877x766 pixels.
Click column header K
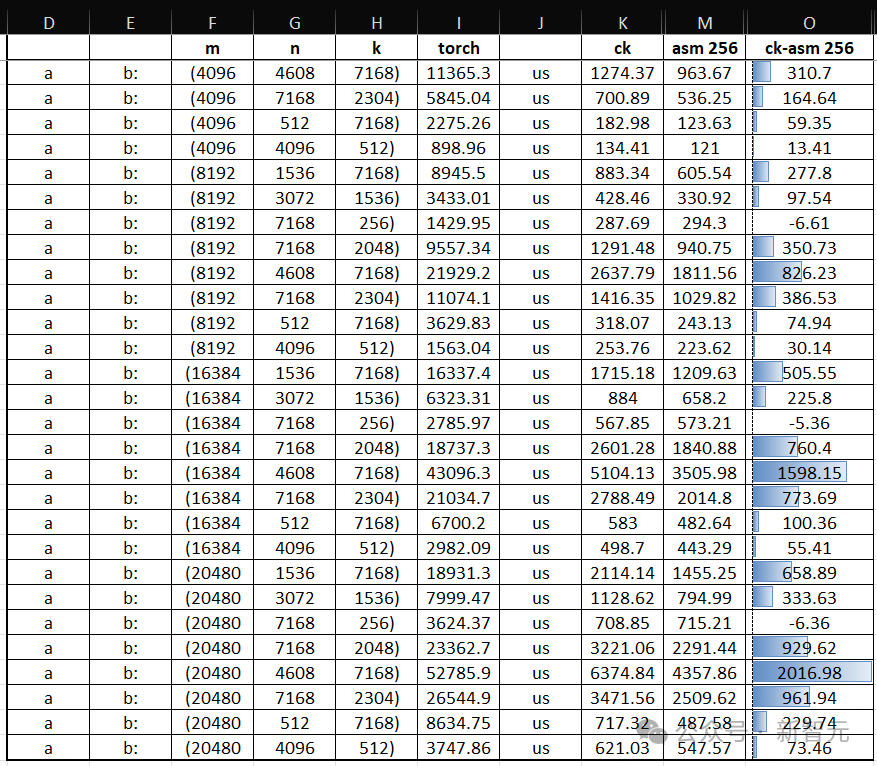pos(623,23)
